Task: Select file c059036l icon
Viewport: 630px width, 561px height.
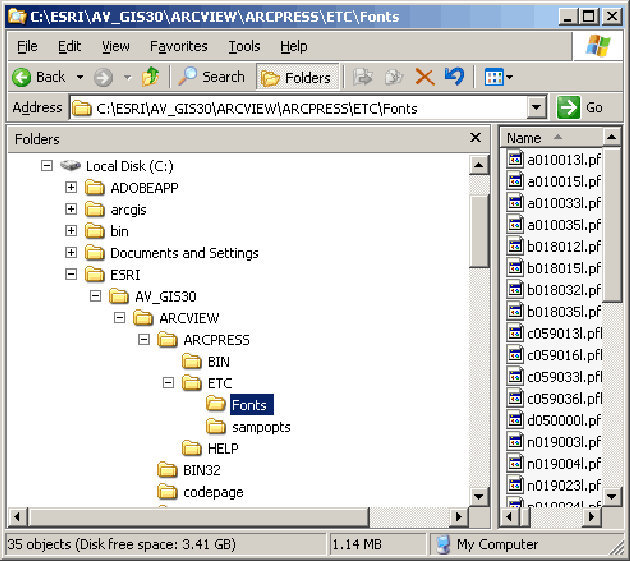Action: tap(515, 398)
